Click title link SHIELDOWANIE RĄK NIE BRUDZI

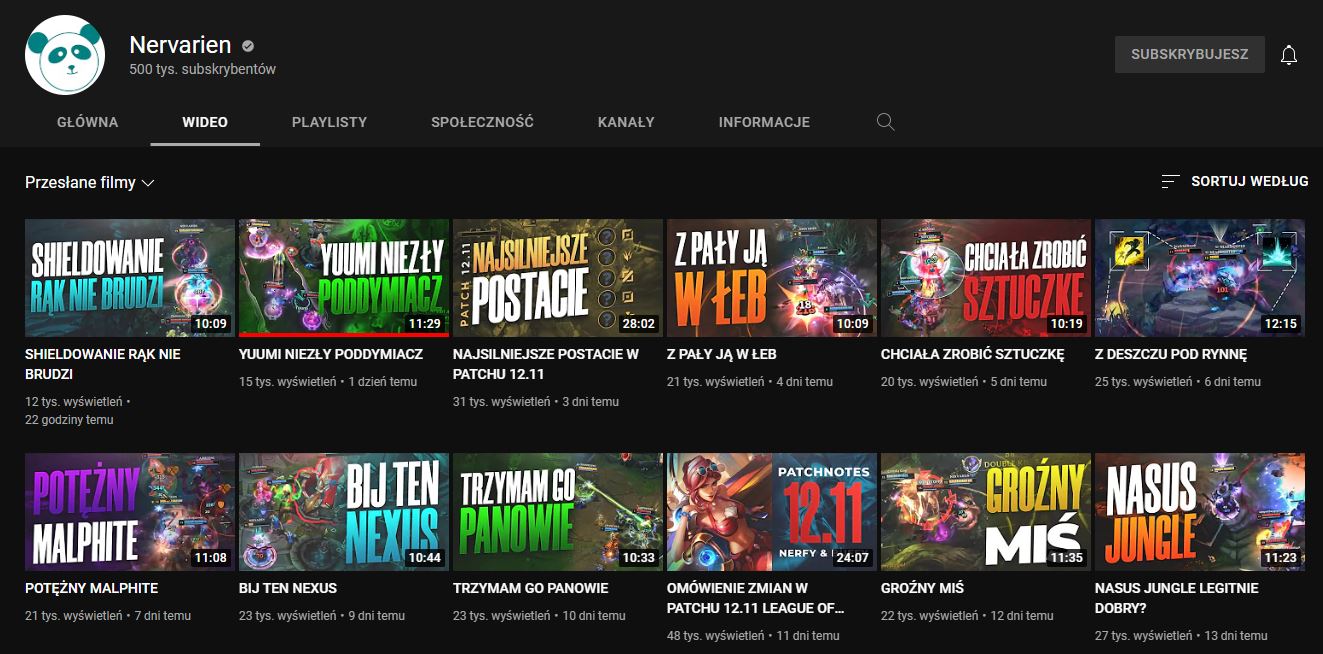point(103,364)
